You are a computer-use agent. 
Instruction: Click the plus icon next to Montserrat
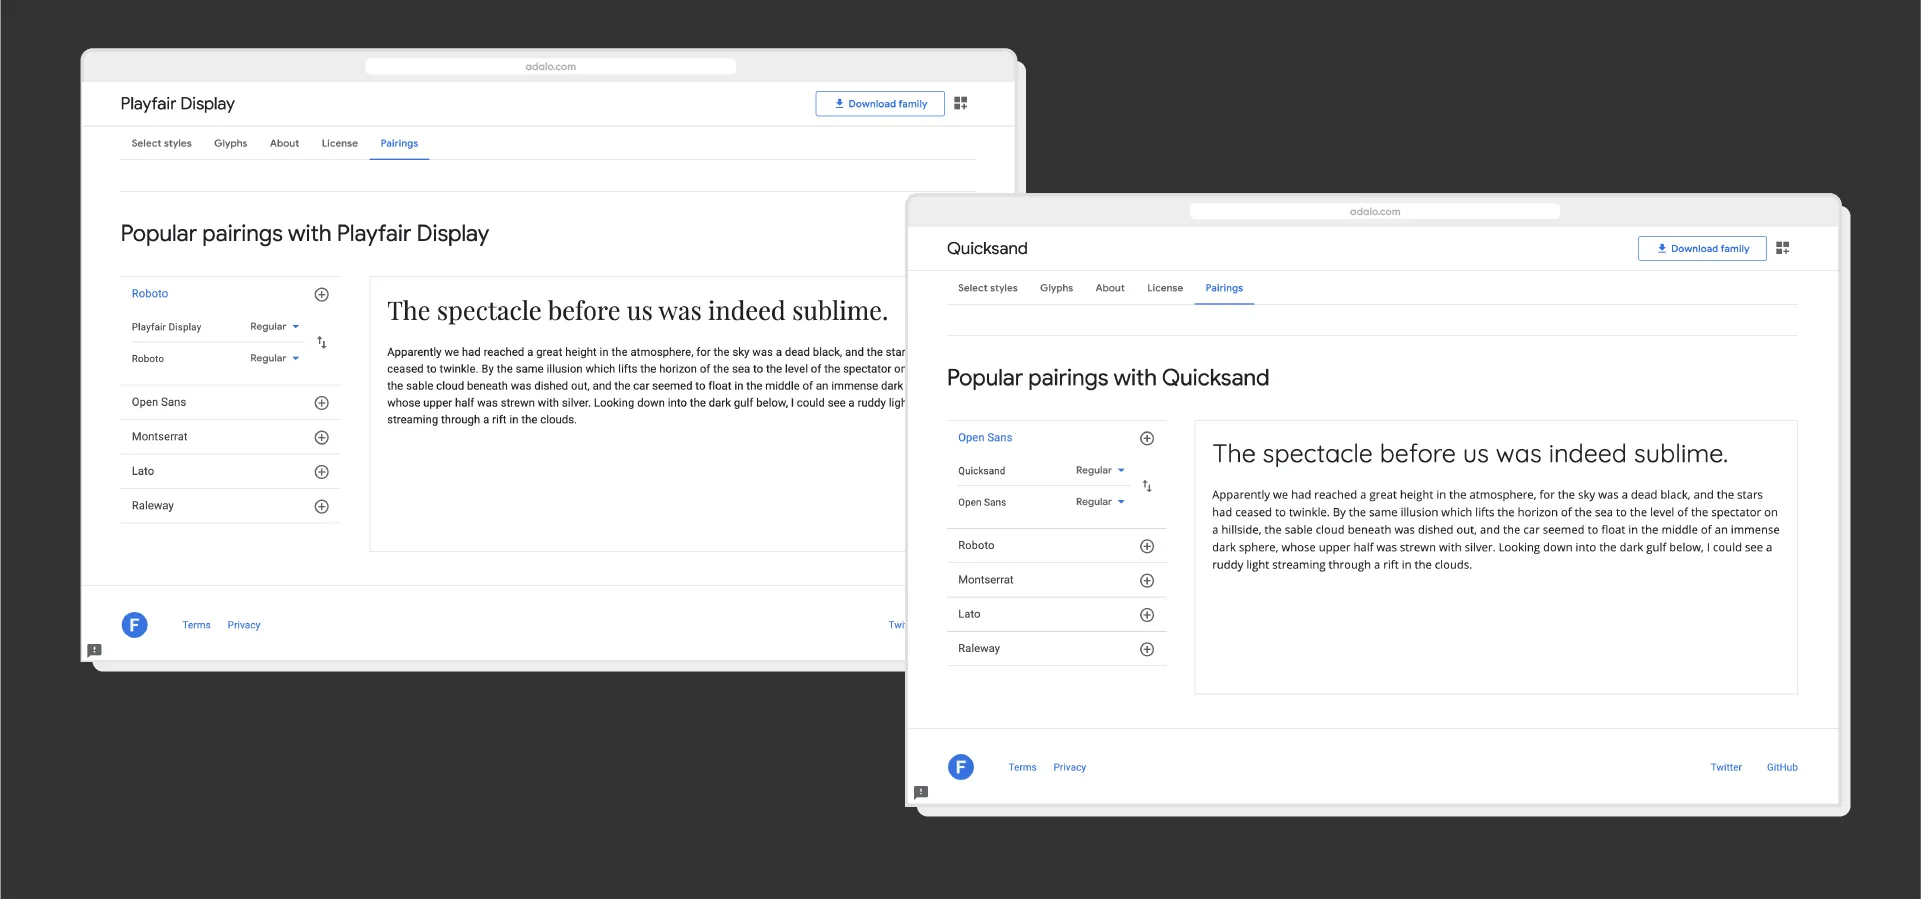(x=322, y=437)
